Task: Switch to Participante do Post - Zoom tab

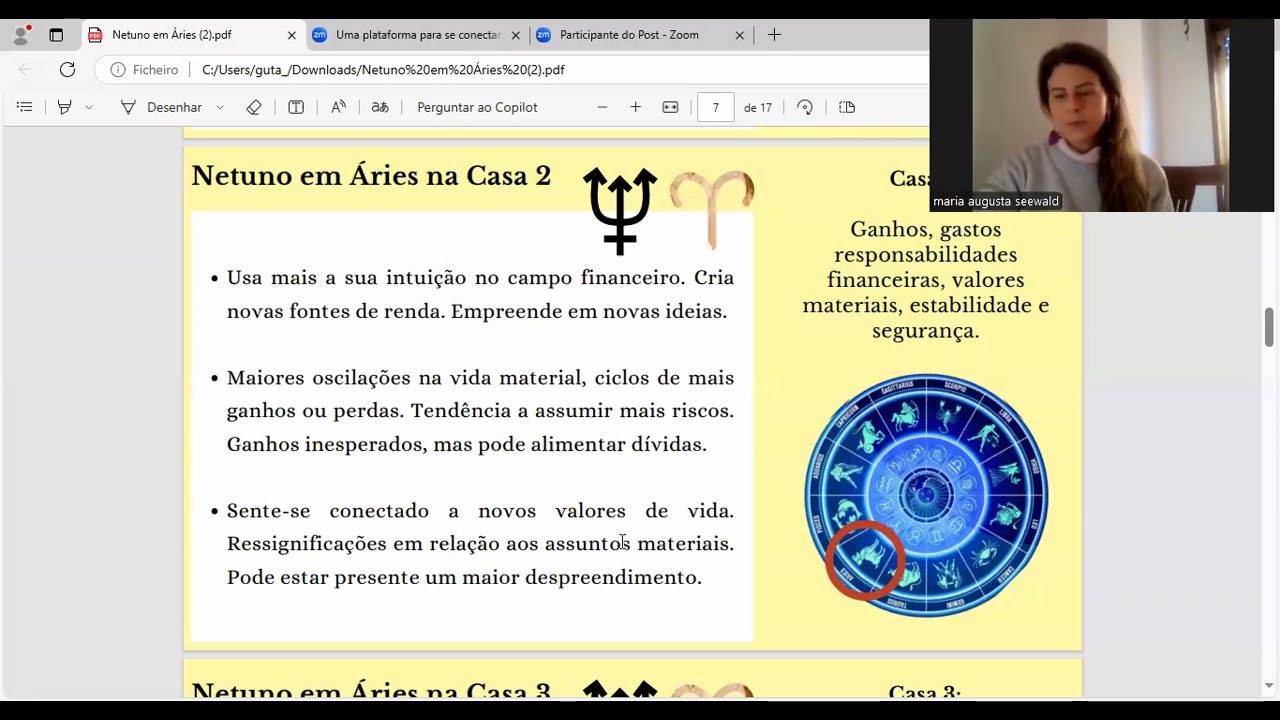Action: [x=629, y=35]
